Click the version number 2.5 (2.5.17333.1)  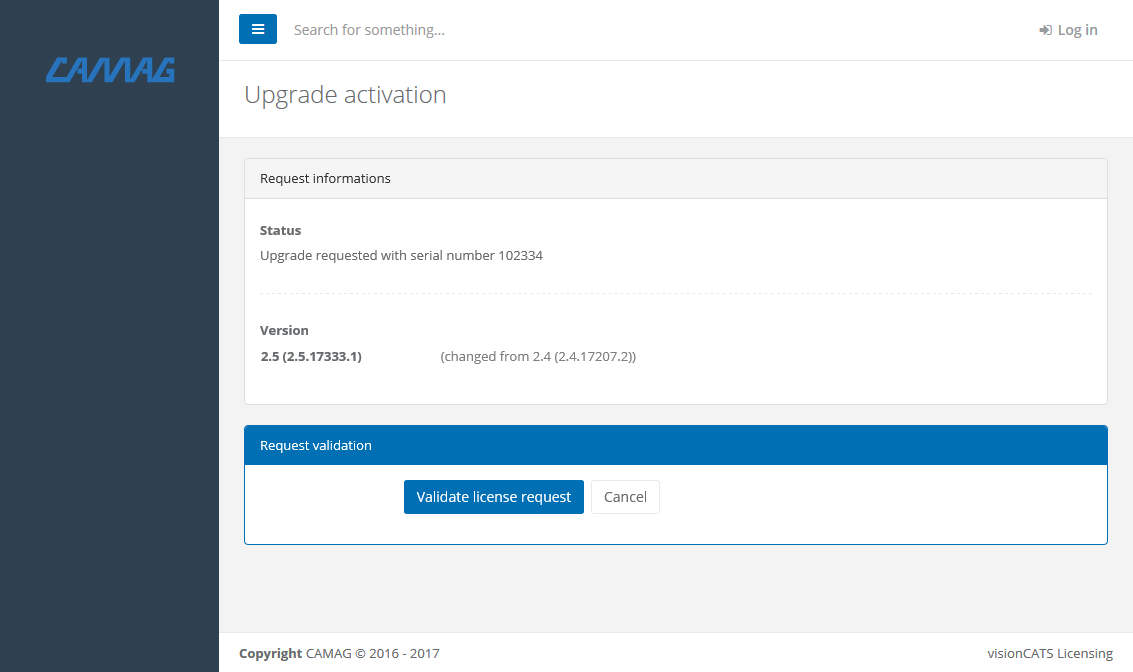[311, 356]
